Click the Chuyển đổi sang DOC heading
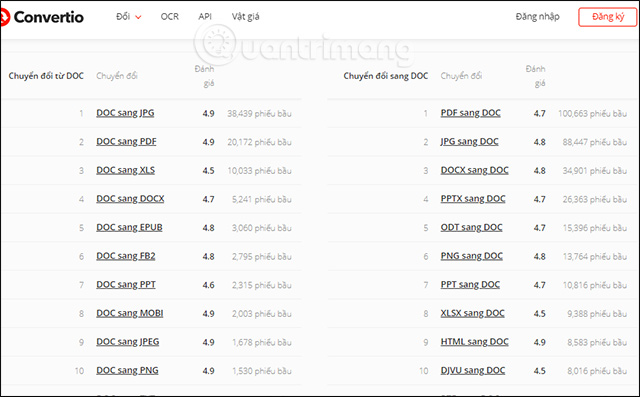640x397 pixels. click(386, 76)
